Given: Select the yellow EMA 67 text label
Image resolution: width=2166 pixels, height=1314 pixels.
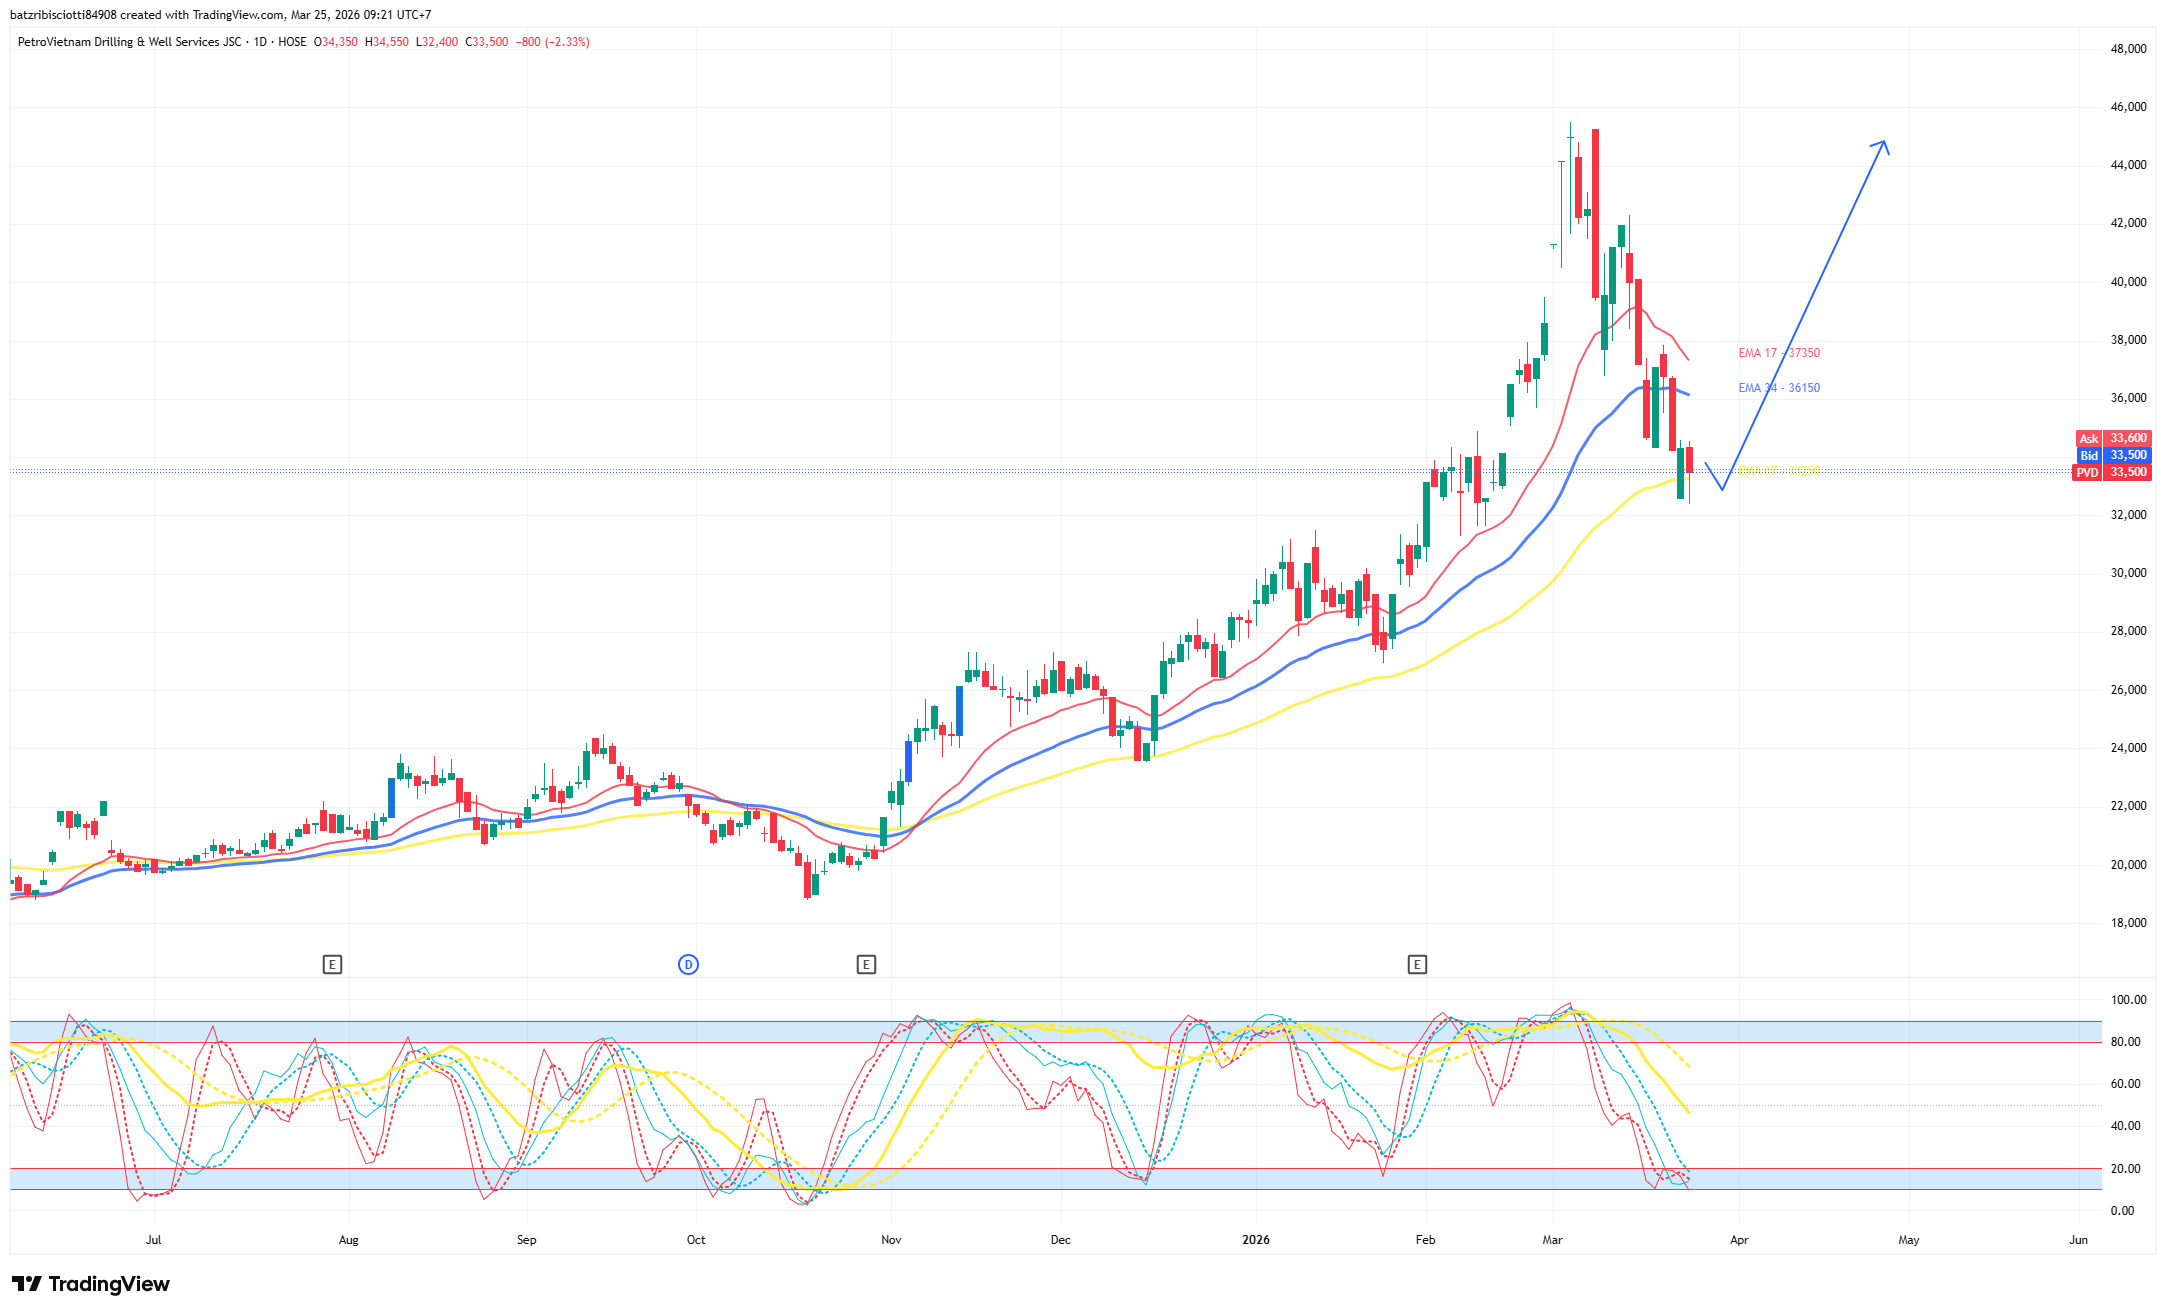Looking at the screenshot, I should [x=1778, y=471].
